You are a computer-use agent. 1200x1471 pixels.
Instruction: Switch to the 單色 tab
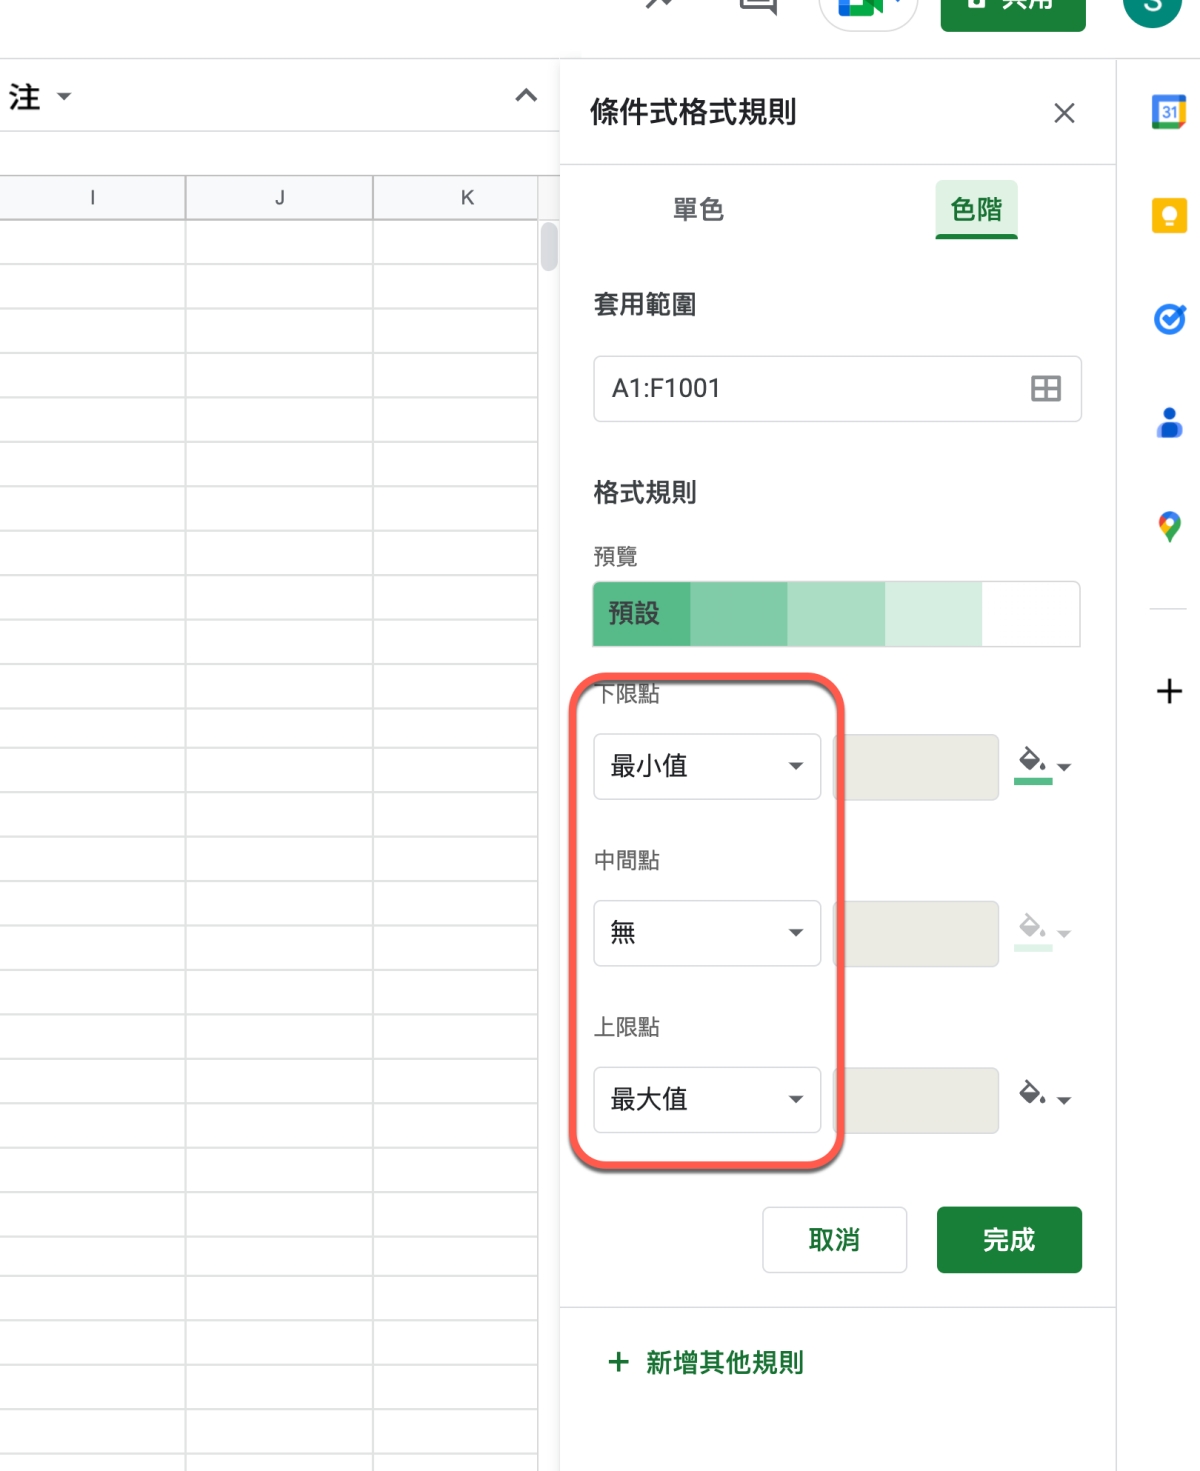point(698,210)
